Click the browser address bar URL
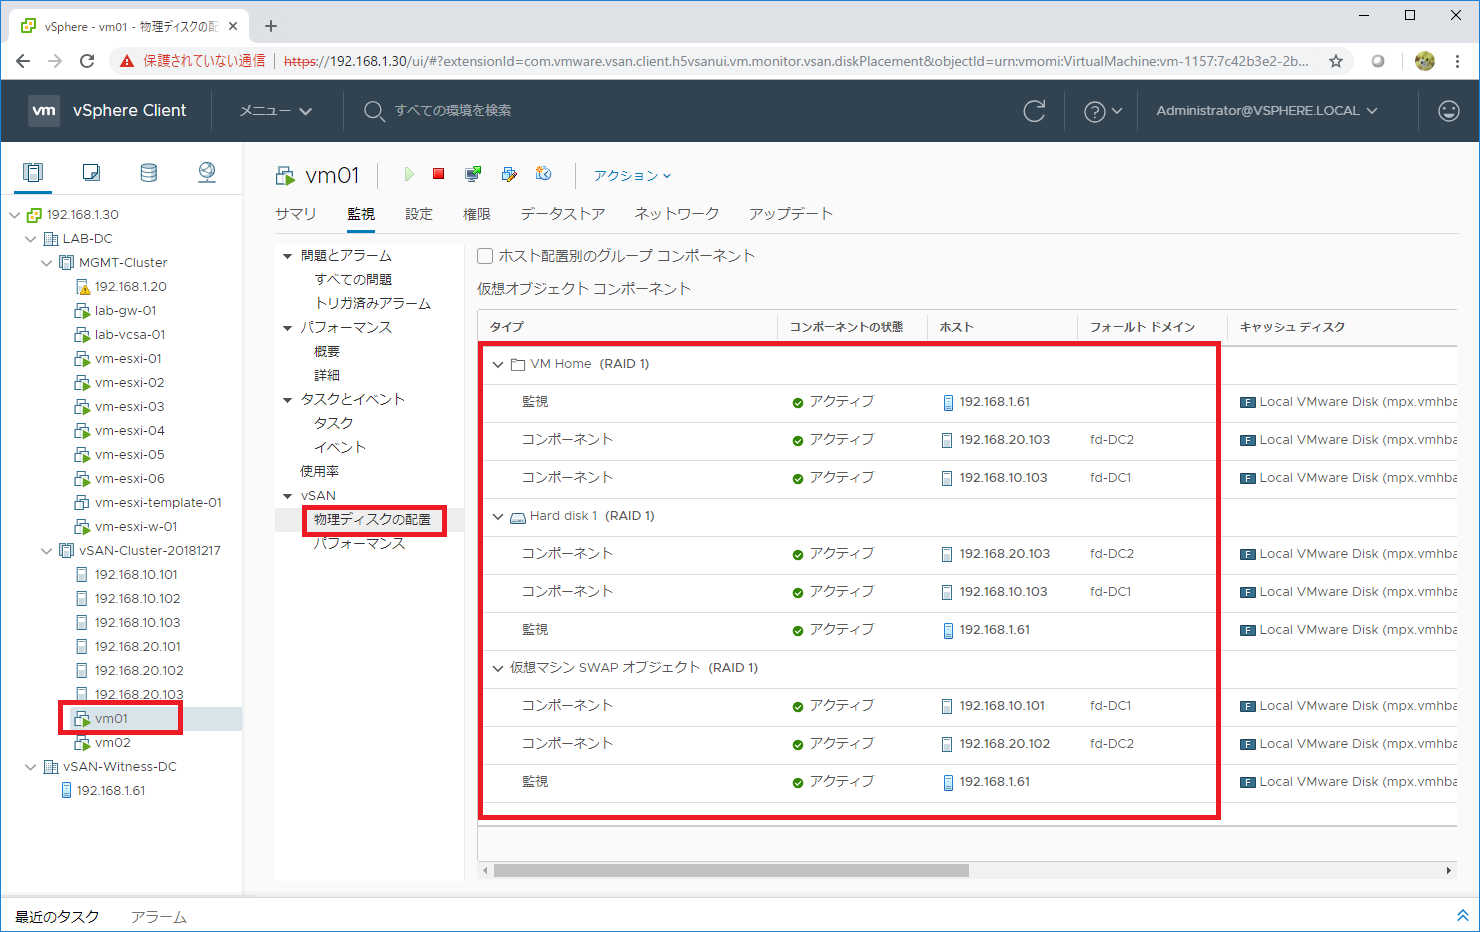 click(x=796, y=61)
